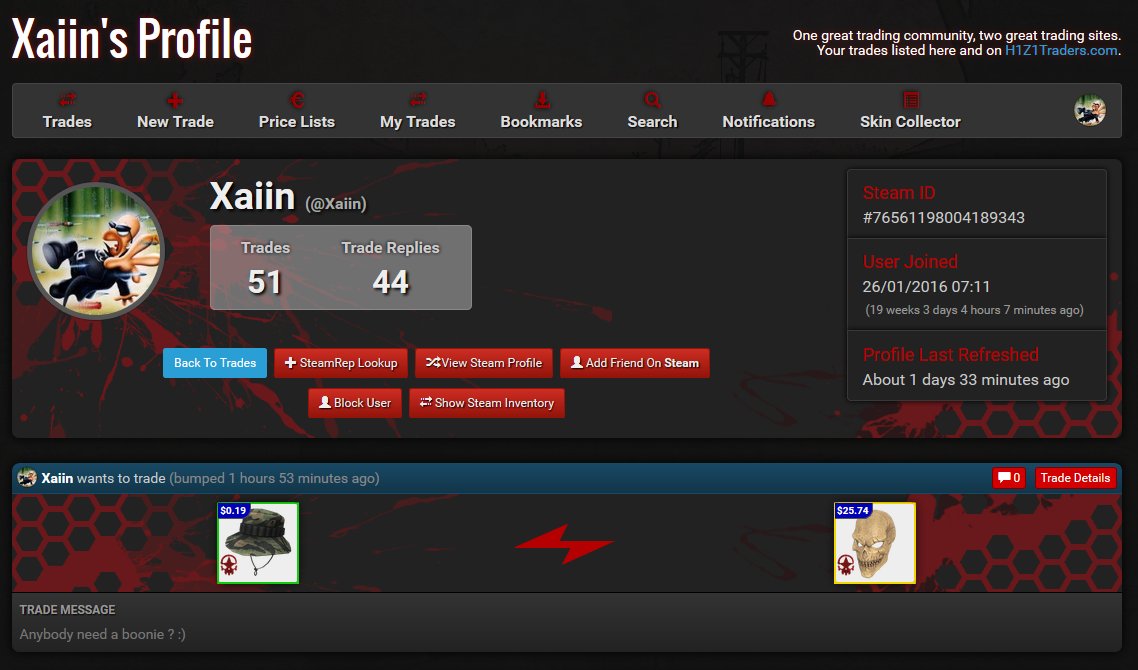Click the $25.74 price tag
The image size is (1138, 670).
853,510
